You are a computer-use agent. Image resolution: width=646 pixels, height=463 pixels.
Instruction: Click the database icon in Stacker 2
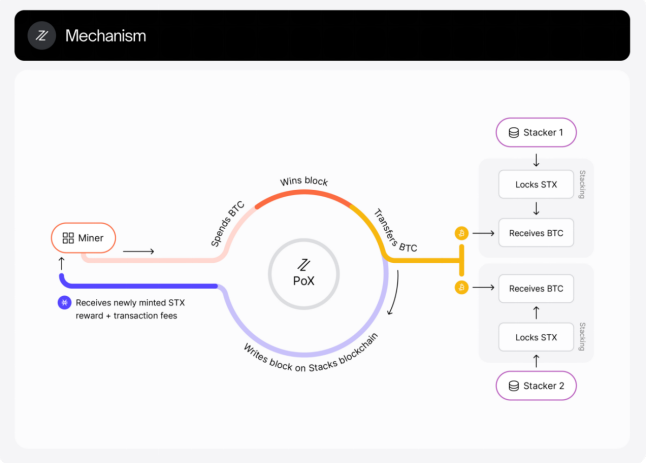click(x=514, y=385)
